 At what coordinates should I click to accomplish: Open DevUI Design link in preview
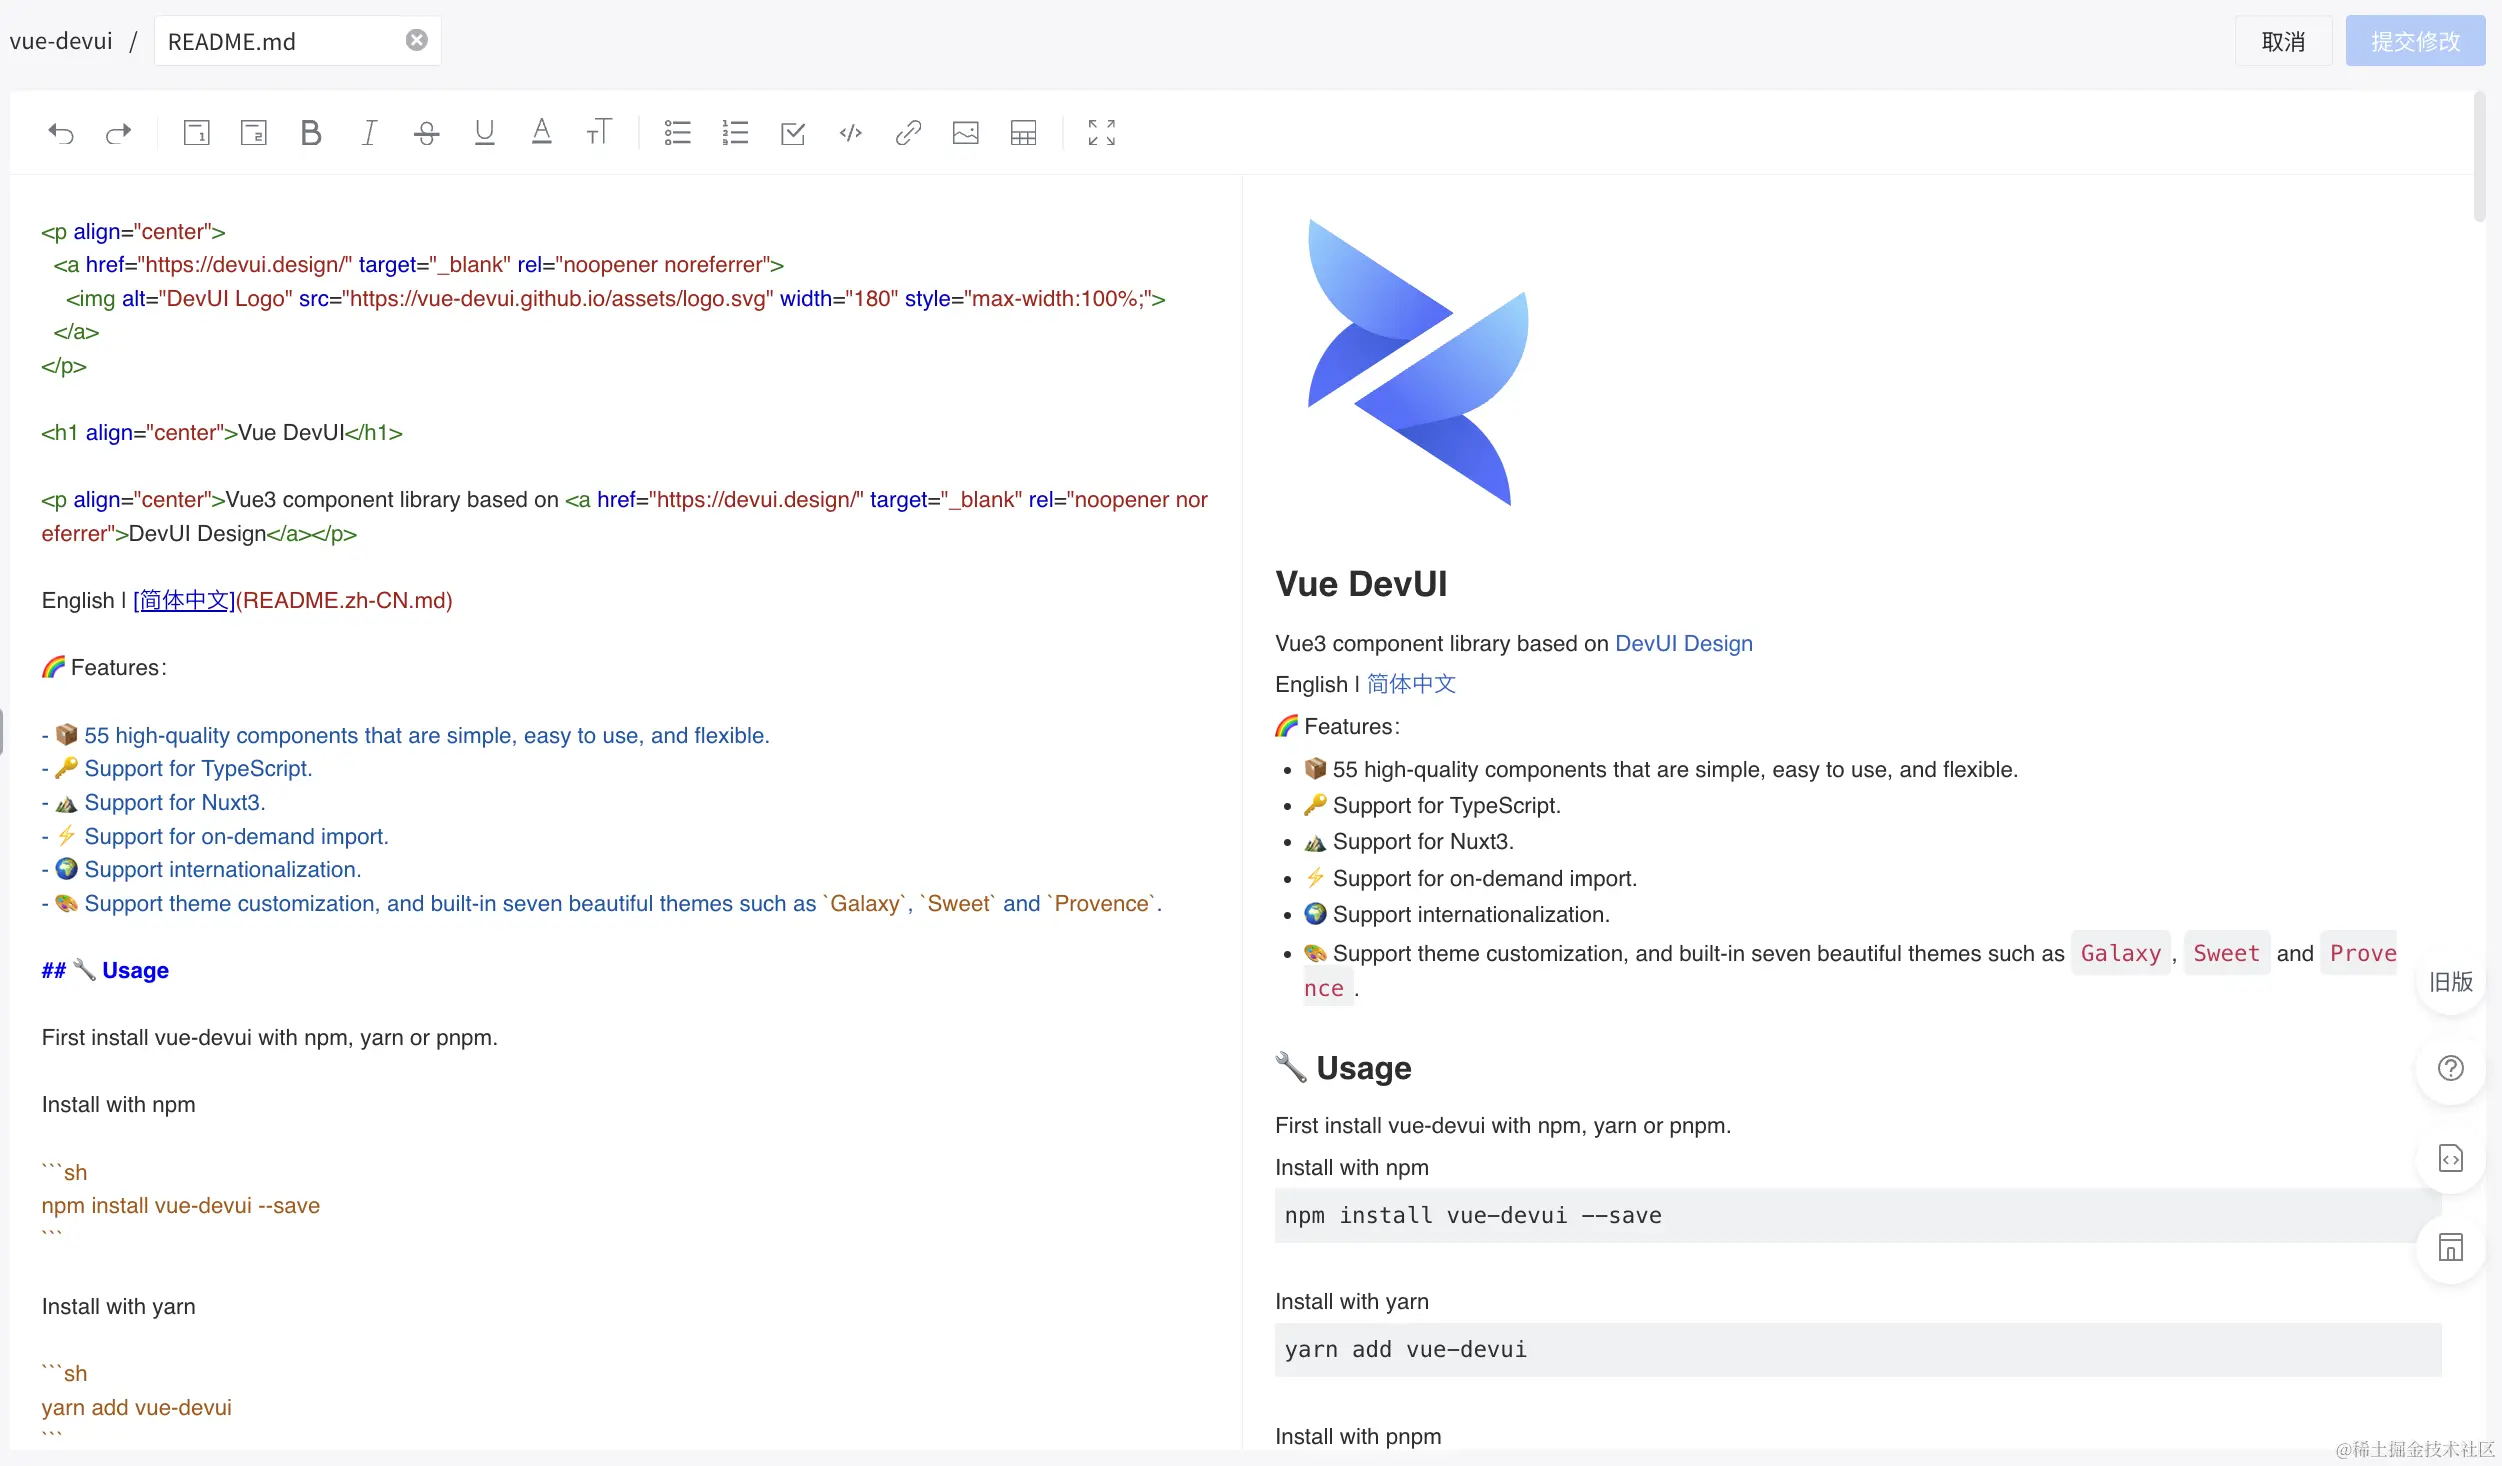coord(1683,643)
